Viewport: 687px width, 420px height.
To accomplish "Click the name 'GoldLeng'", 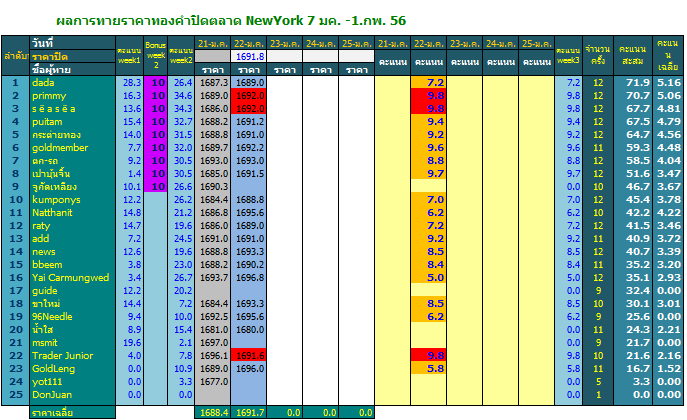I will pos(53,369).
